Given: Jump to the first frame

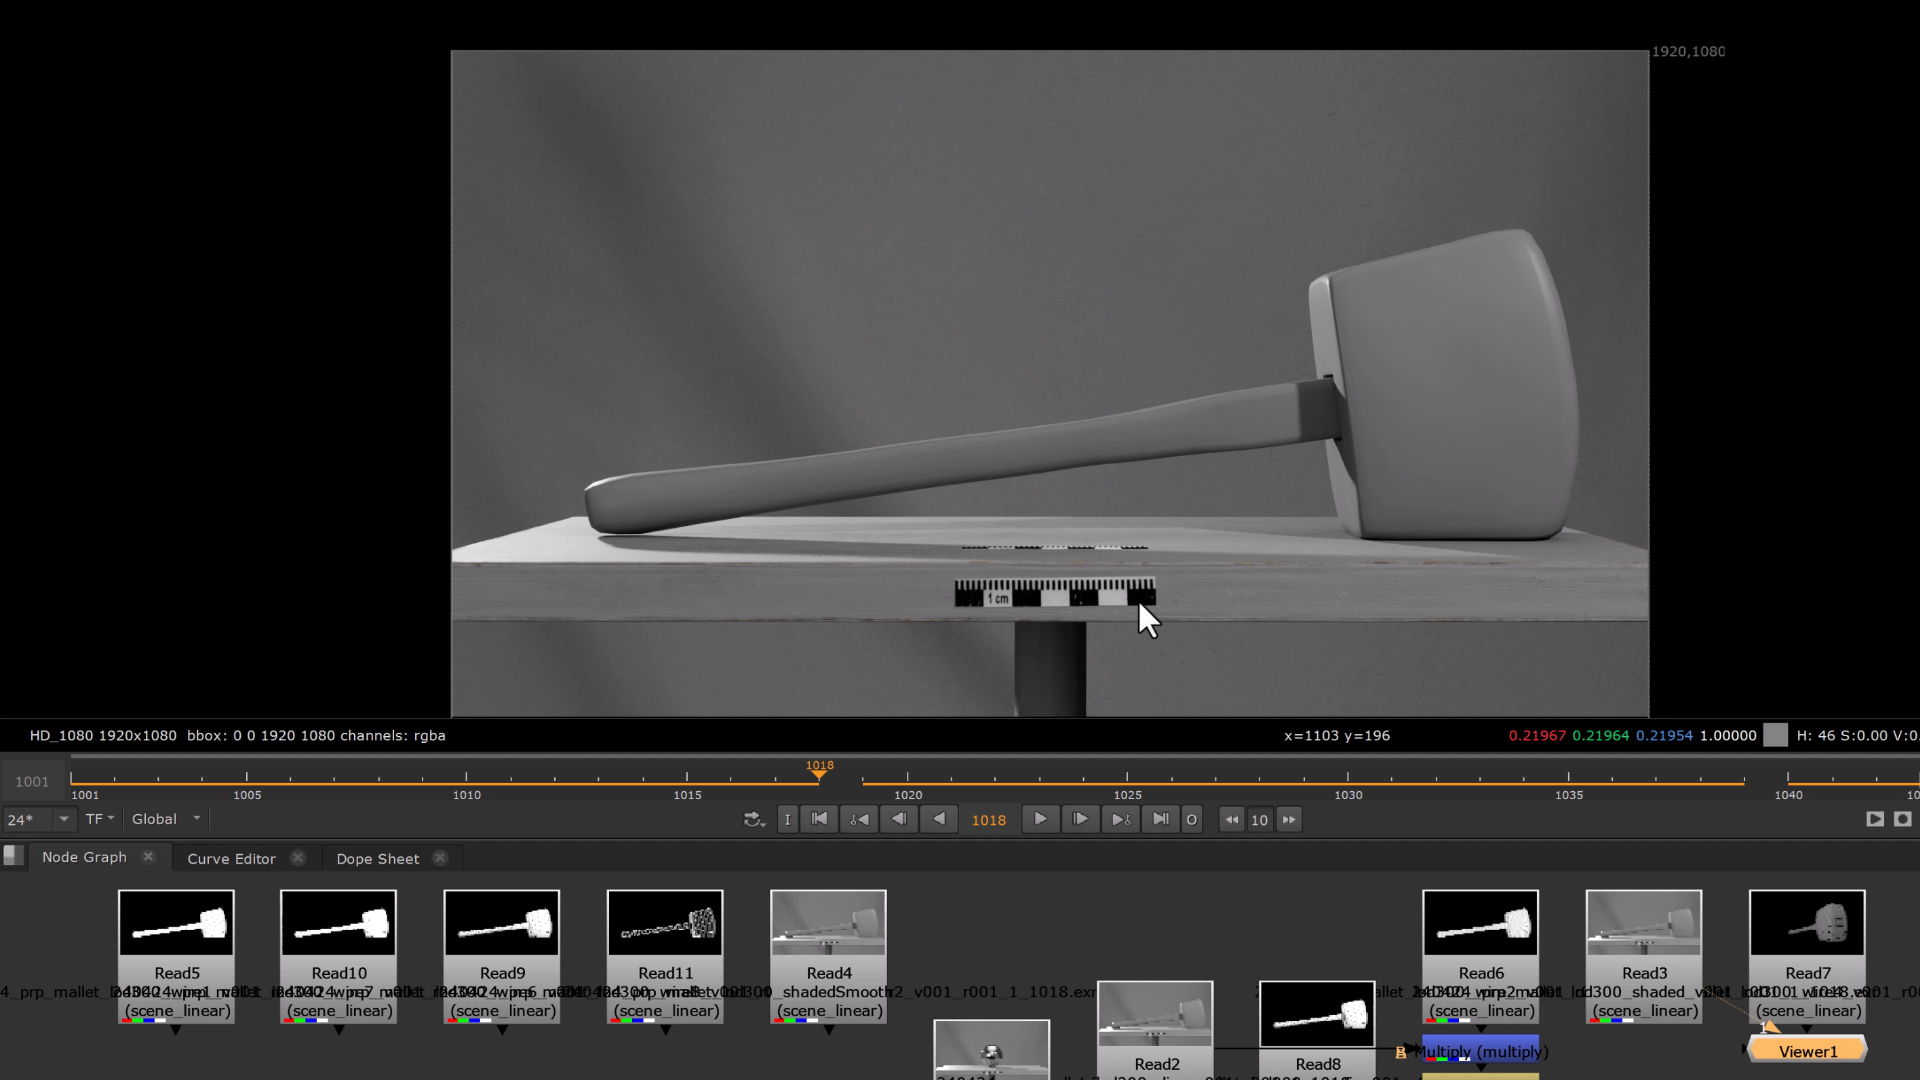Looking at the screenshot, I should pos(819,819).
